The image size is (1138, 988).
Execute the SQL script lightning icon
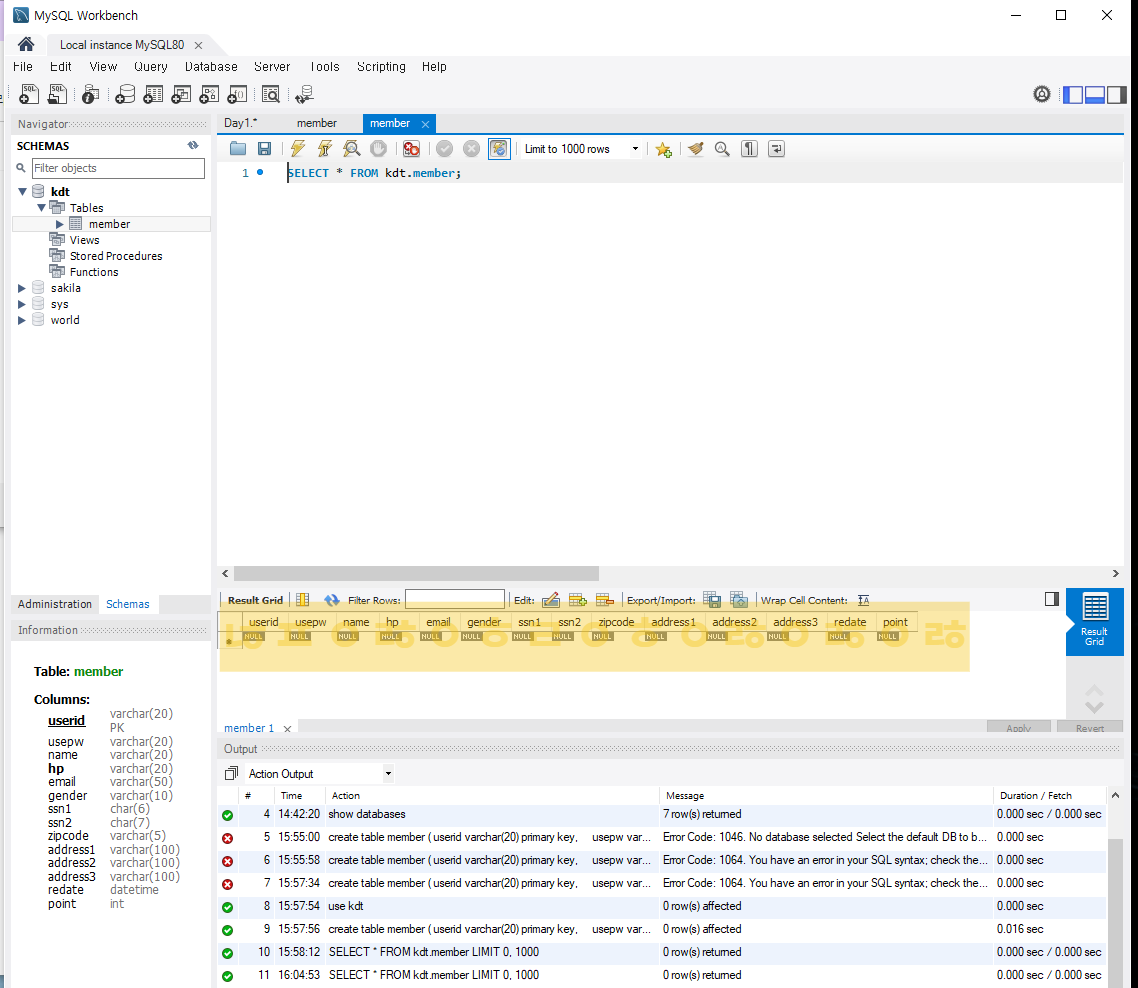pos(298,149)
